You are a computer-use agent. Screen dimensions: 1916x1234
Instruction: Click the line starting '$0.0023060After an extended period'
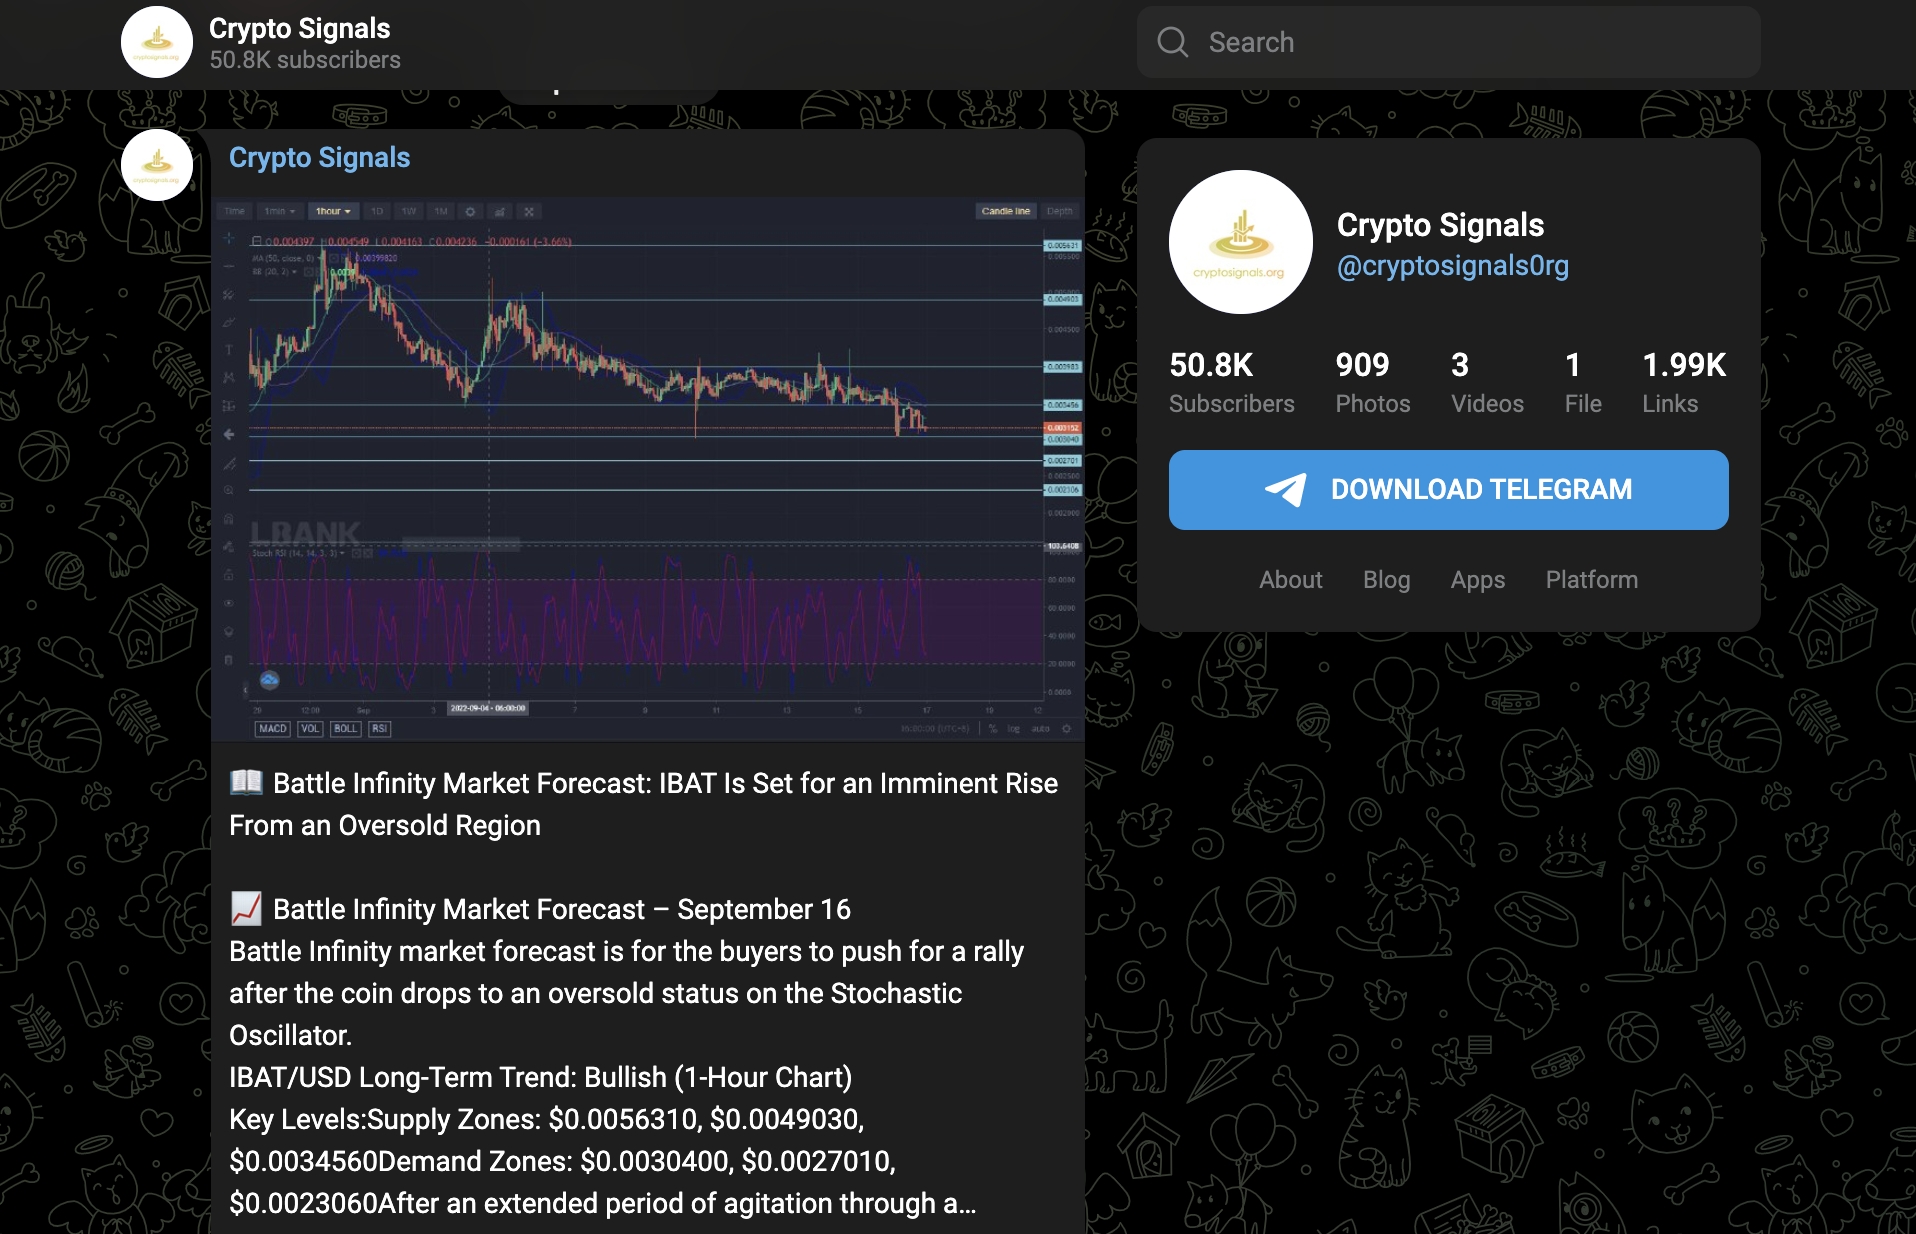point(602,1204)
